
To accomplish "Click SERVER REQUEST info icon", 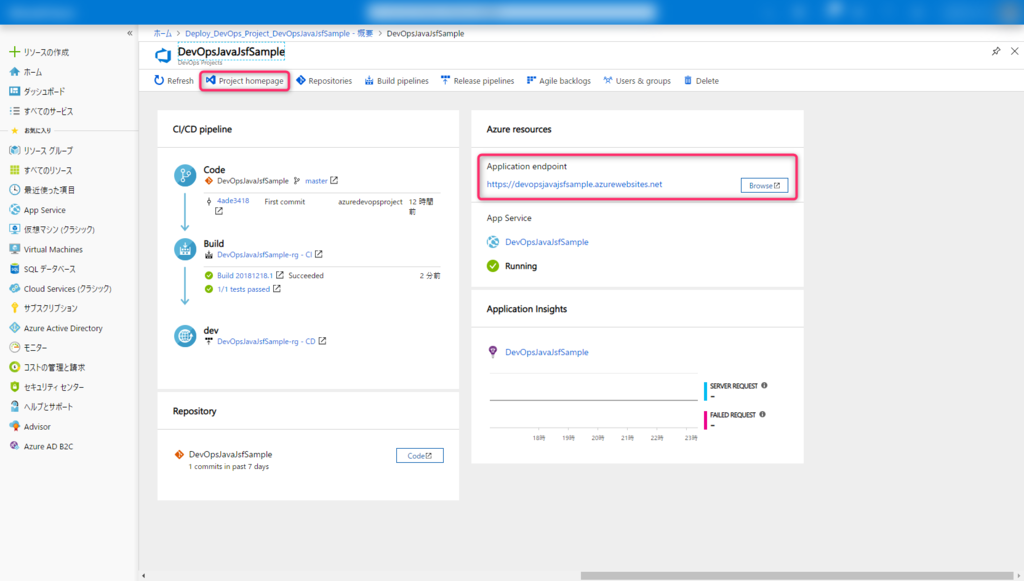I will point(764,386).
